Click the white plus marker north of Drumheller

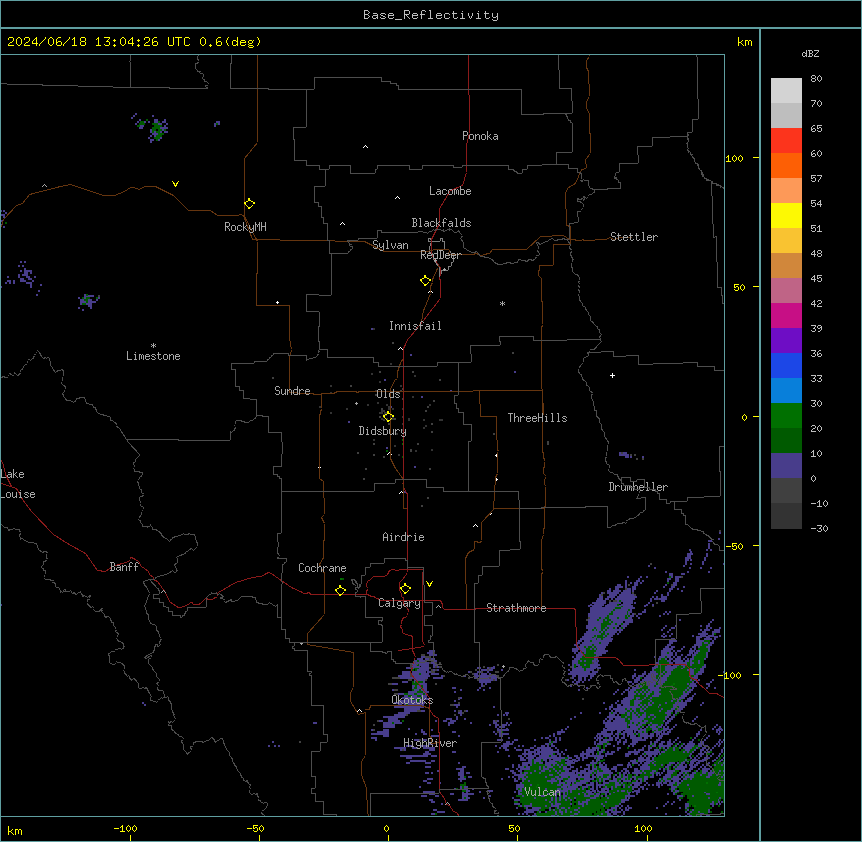point(612,375)
